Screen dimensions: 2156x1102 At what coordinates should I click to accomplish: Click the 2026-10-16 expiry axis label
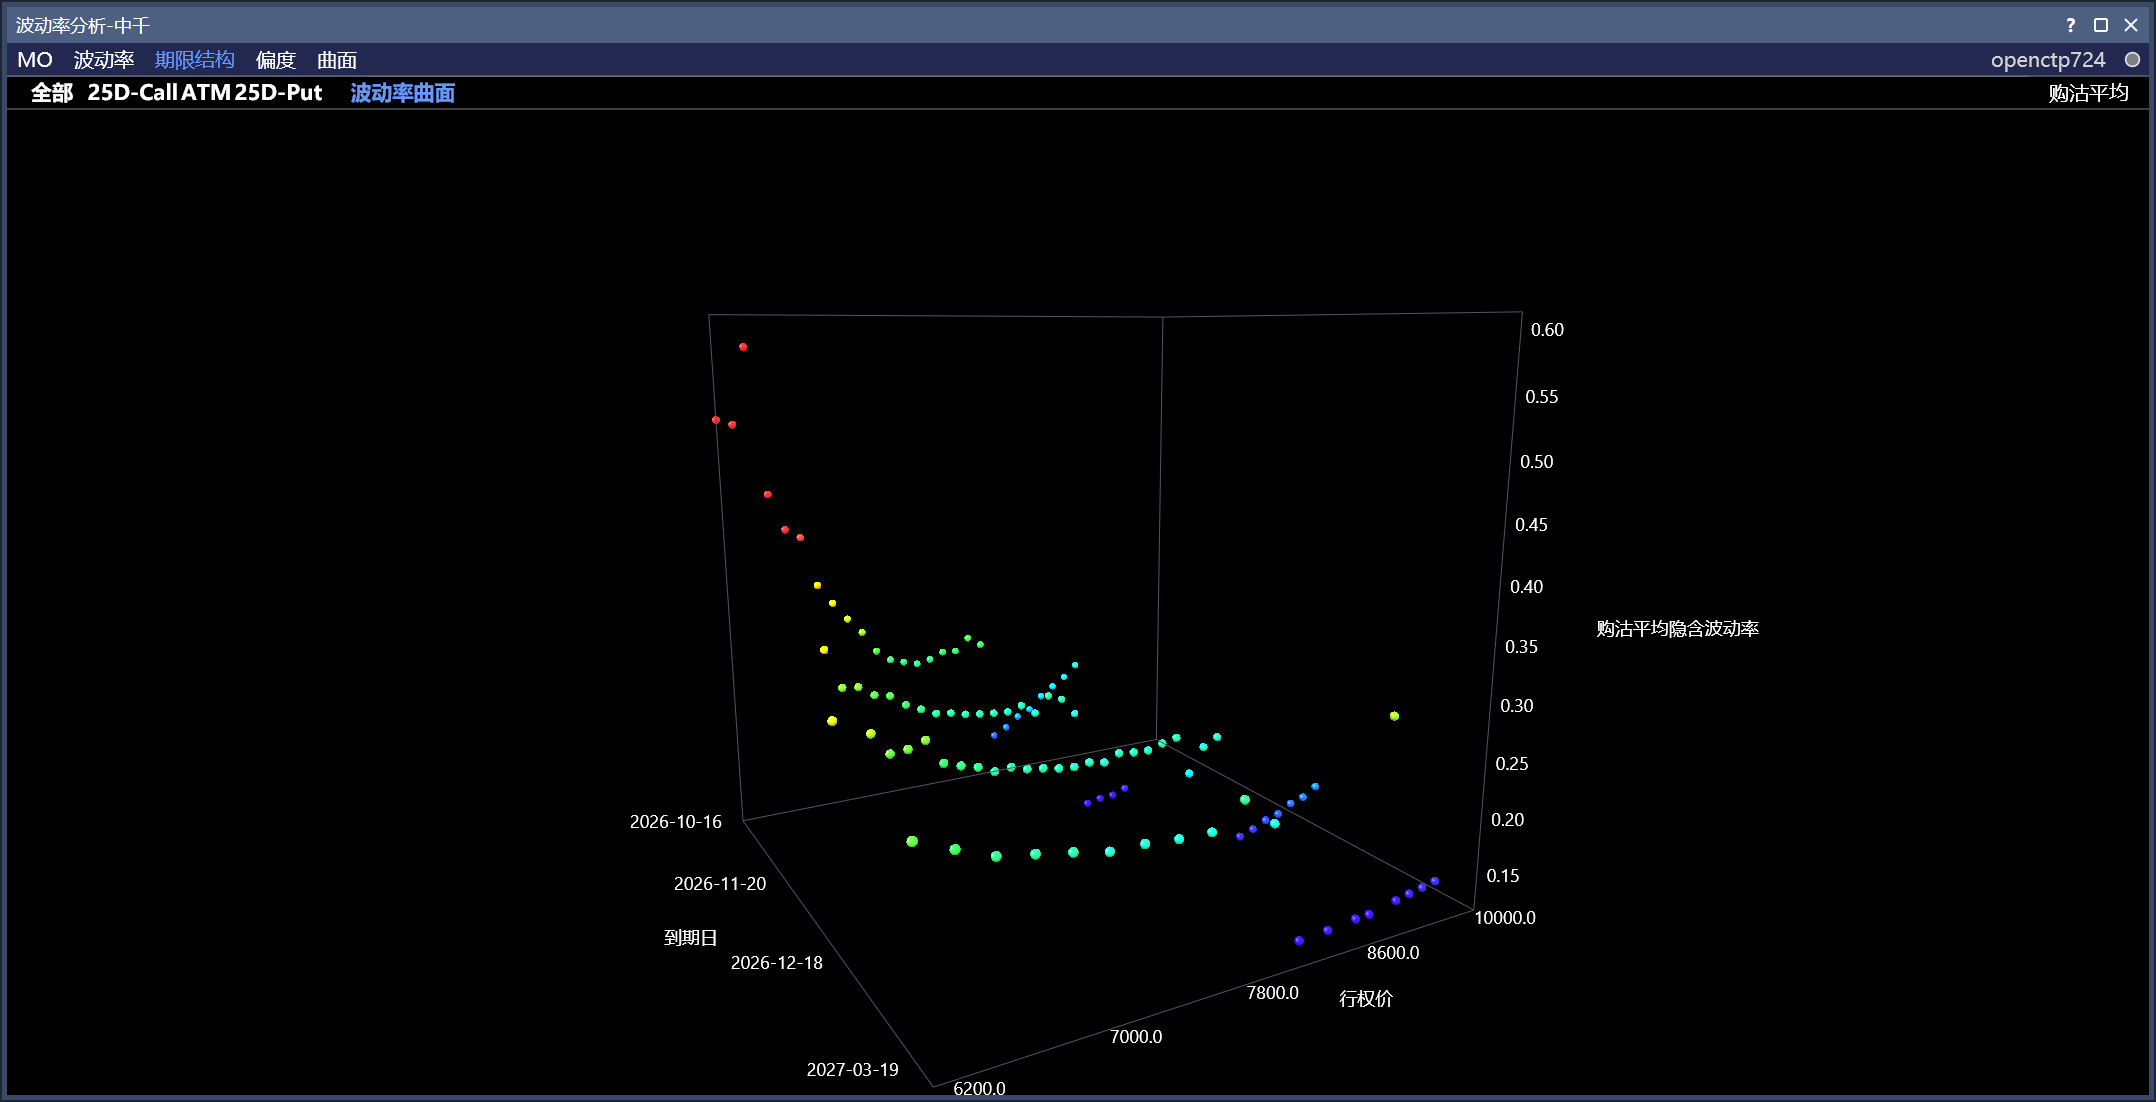point(675,822)
